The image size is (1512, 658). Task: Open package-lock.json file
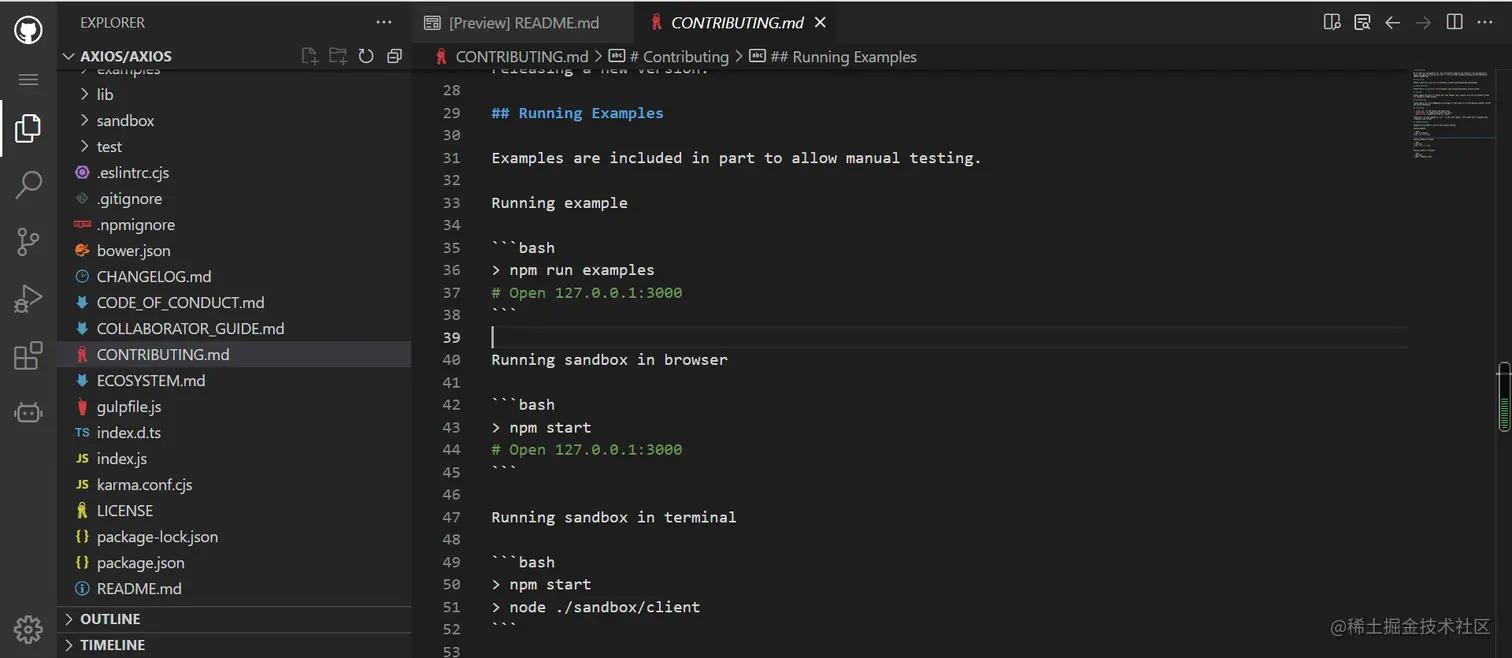[x=234, y=536]
